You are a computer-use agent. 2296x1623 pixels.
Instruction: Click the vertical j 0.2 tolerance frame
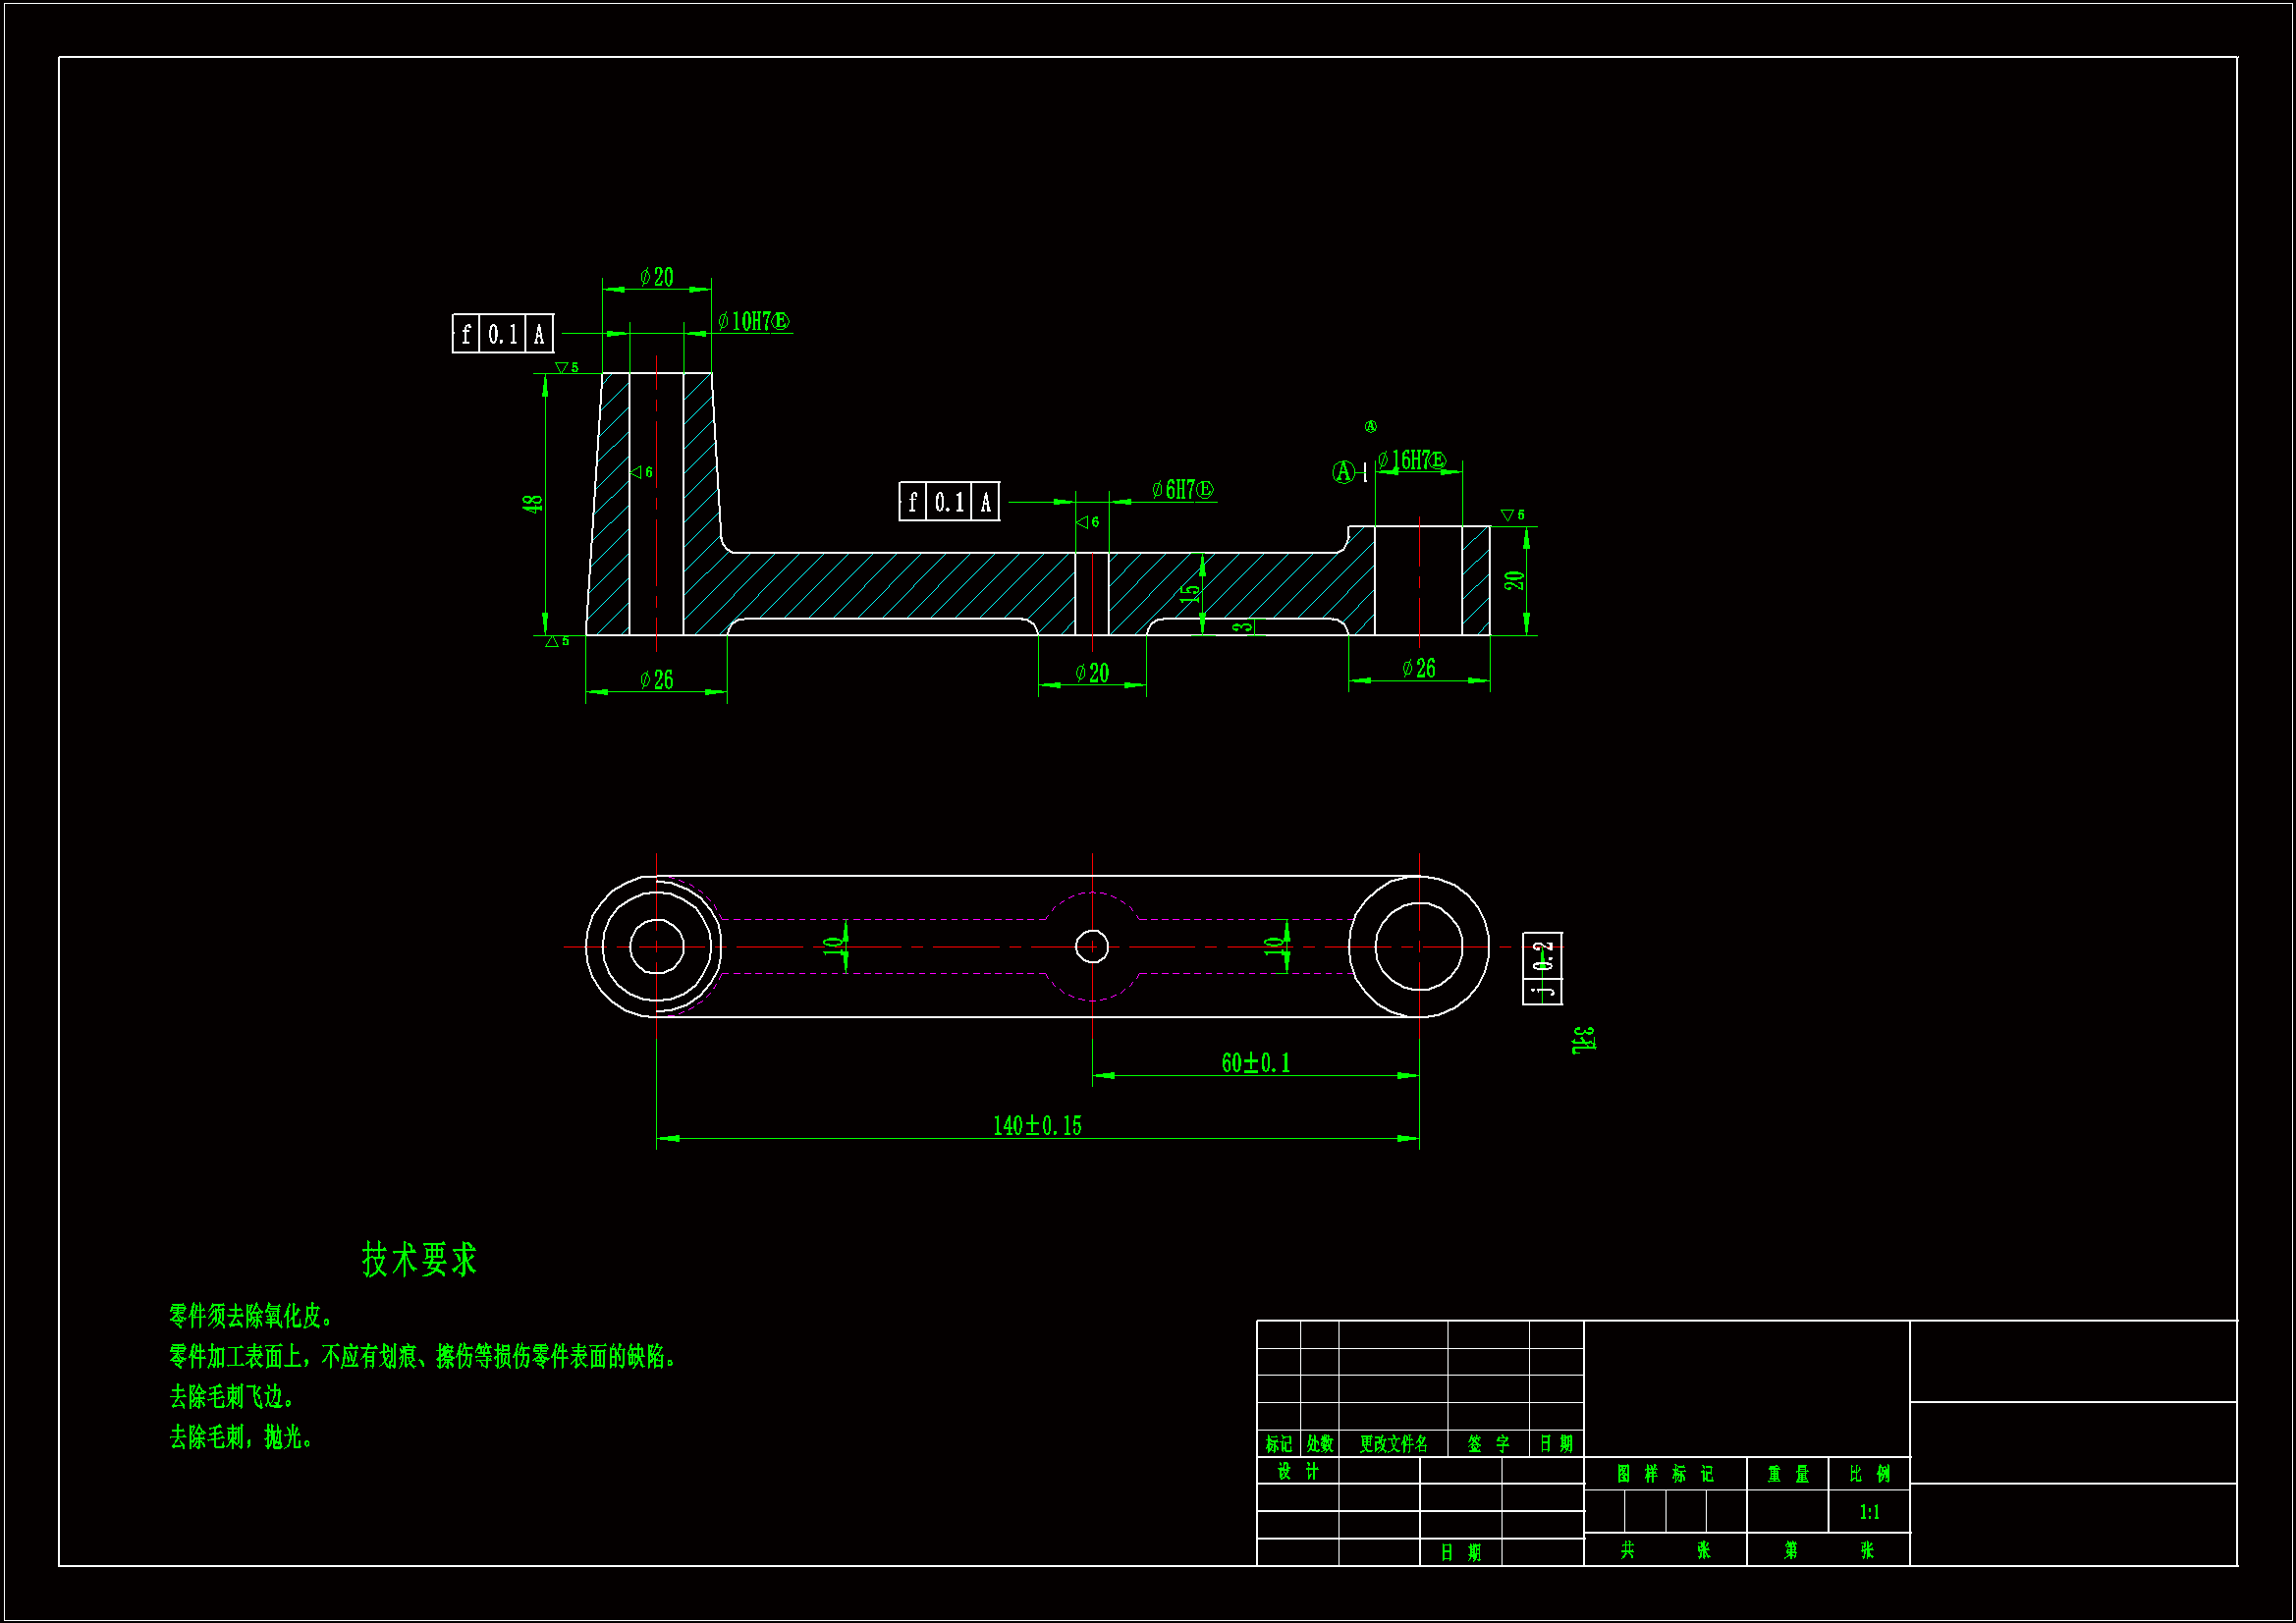[x=1542, y=968]
